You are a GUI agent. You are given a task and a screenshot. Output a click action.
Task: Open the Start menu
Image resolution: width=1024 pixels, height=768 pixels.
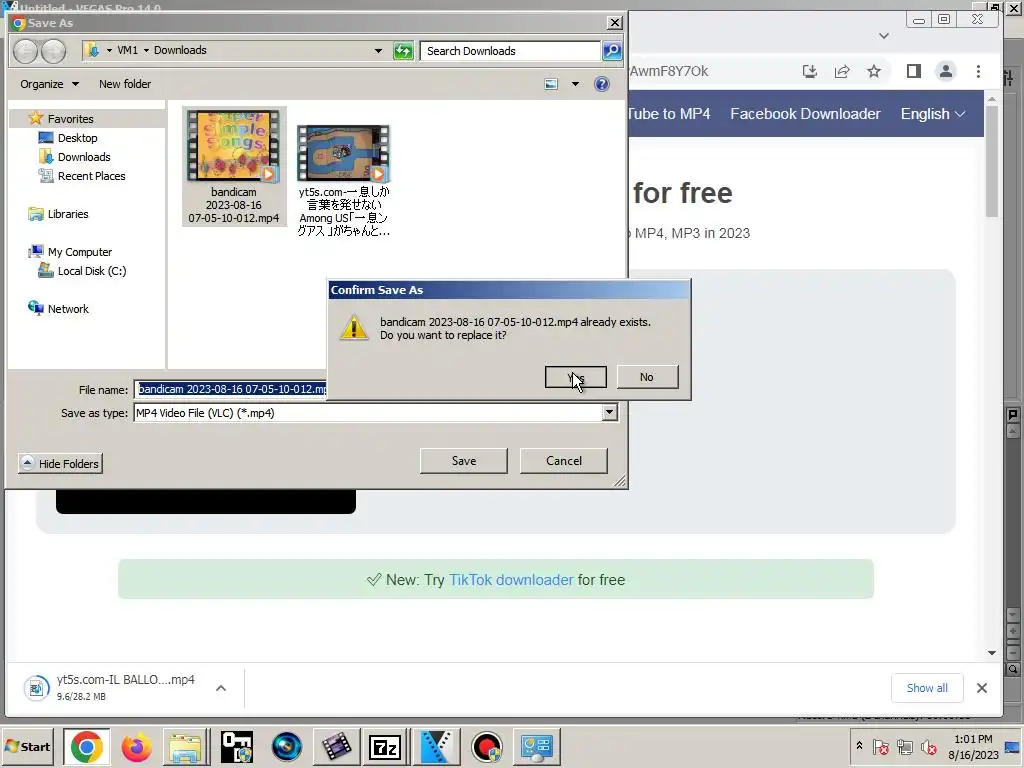pos(27,746)
